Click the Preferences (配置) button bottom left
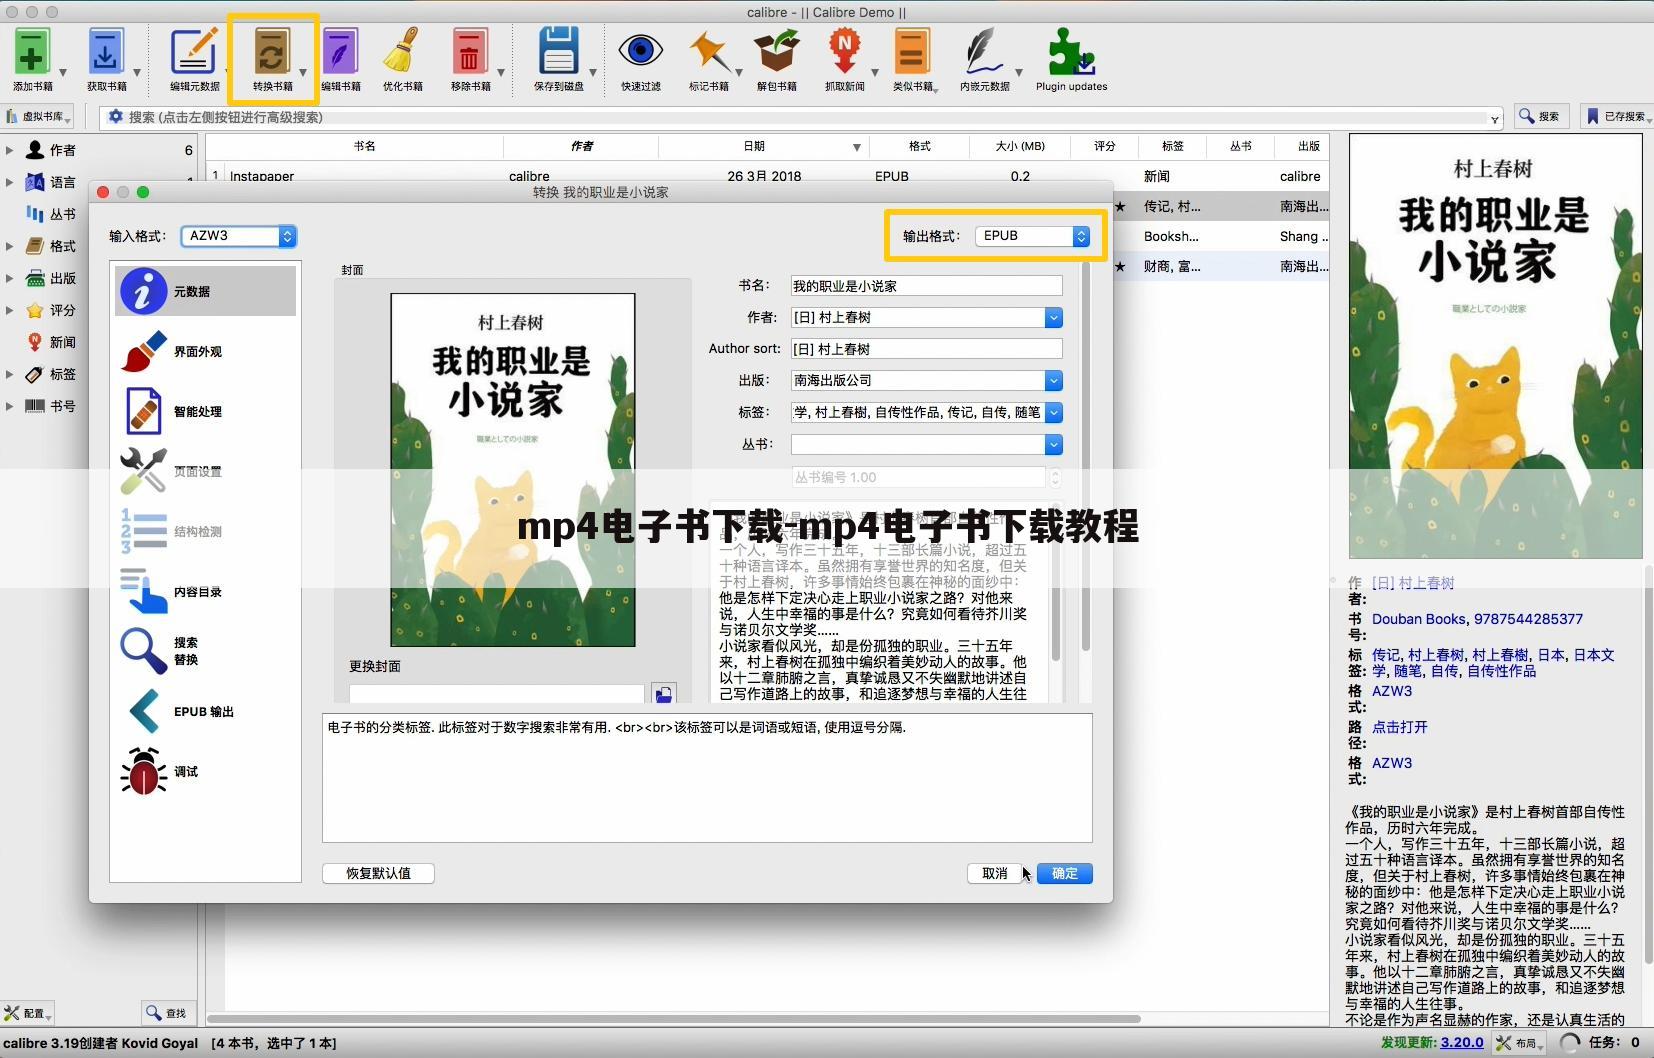 tap(28, 1013)
